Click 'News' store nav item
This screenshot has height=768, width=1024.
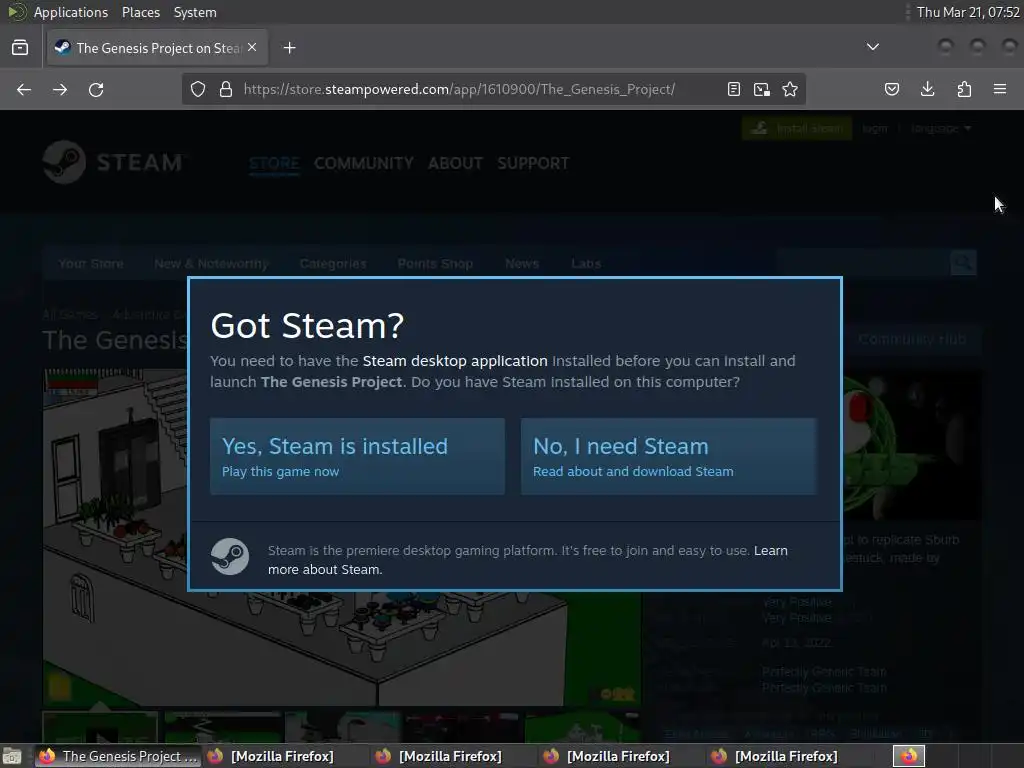click(522, 264)
